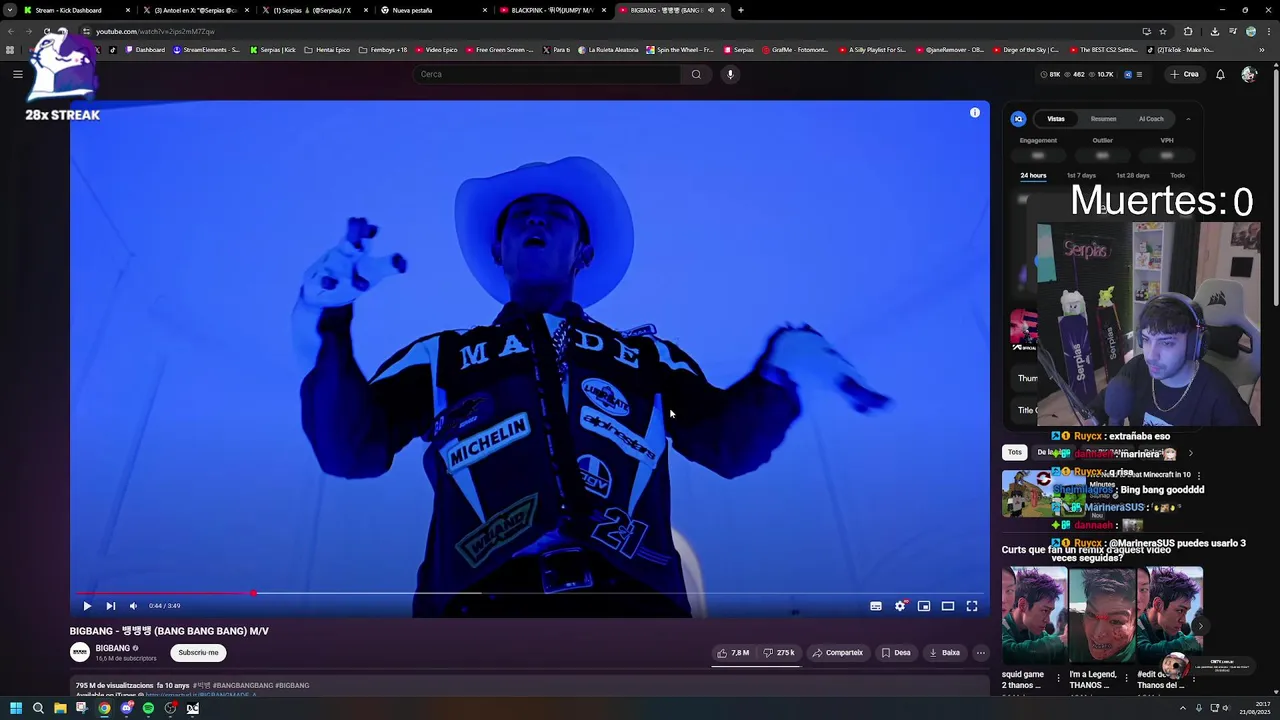Download video with Baixa button
The width and height of the screenshot is (1280, 720).
944,653
